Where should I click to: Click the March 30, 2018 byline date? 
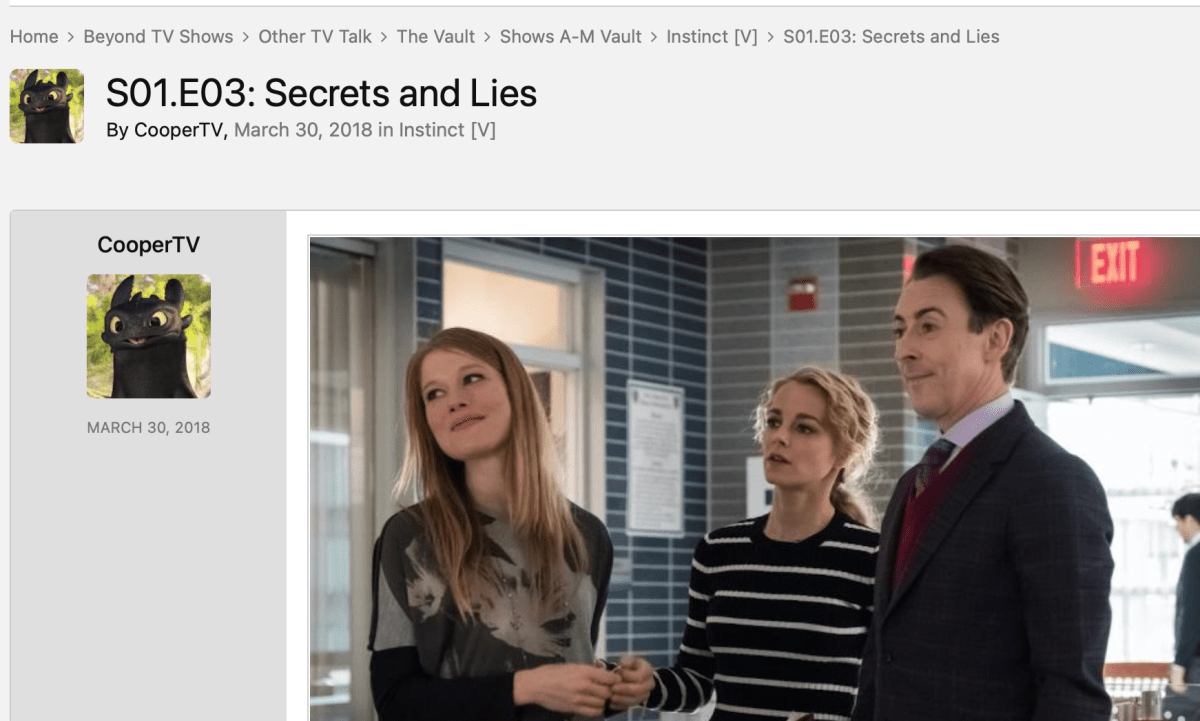point(303,130)
